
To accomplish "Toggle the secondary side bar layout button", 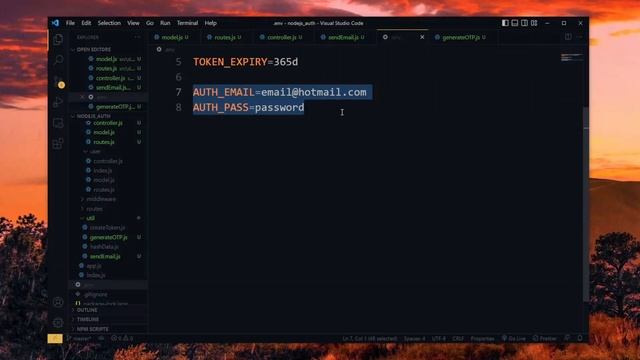I will tap(524, 23).
